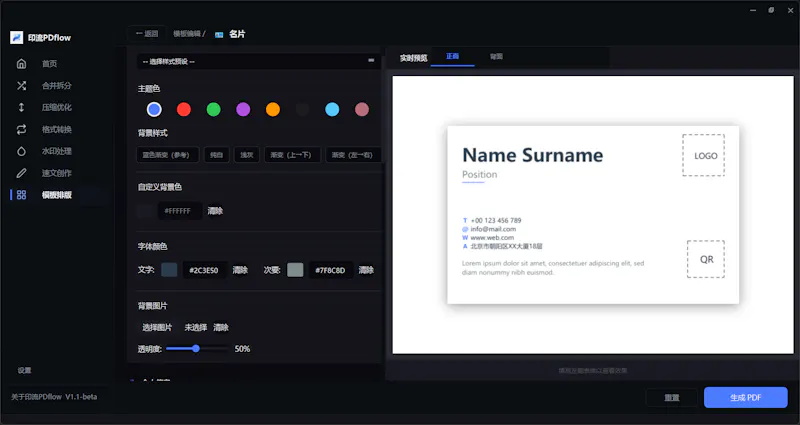800x425 pixels.
Task: Select 蓝色渐变 (参考) background style
Action: [168, 155]
